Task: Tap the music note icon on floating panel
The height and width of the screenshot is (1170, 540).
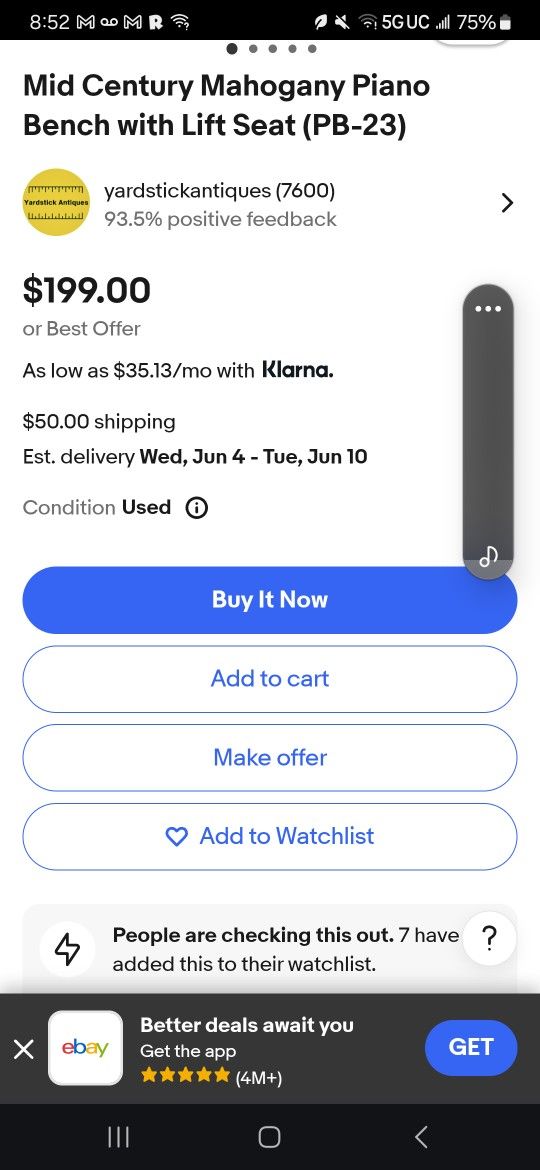Action: click(489, 555)
